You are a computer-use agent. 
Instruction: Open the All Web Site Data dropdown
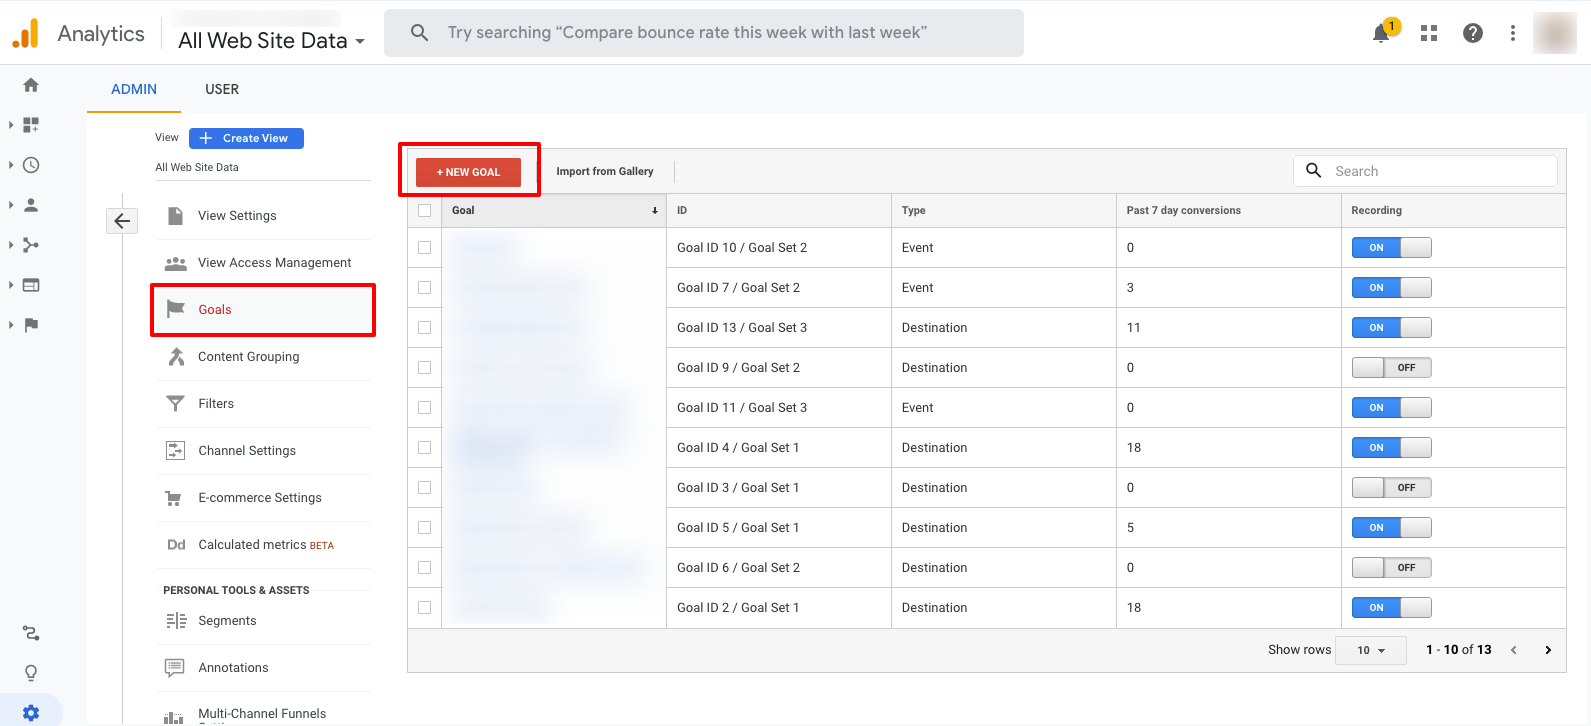click(x=271, y=41)
